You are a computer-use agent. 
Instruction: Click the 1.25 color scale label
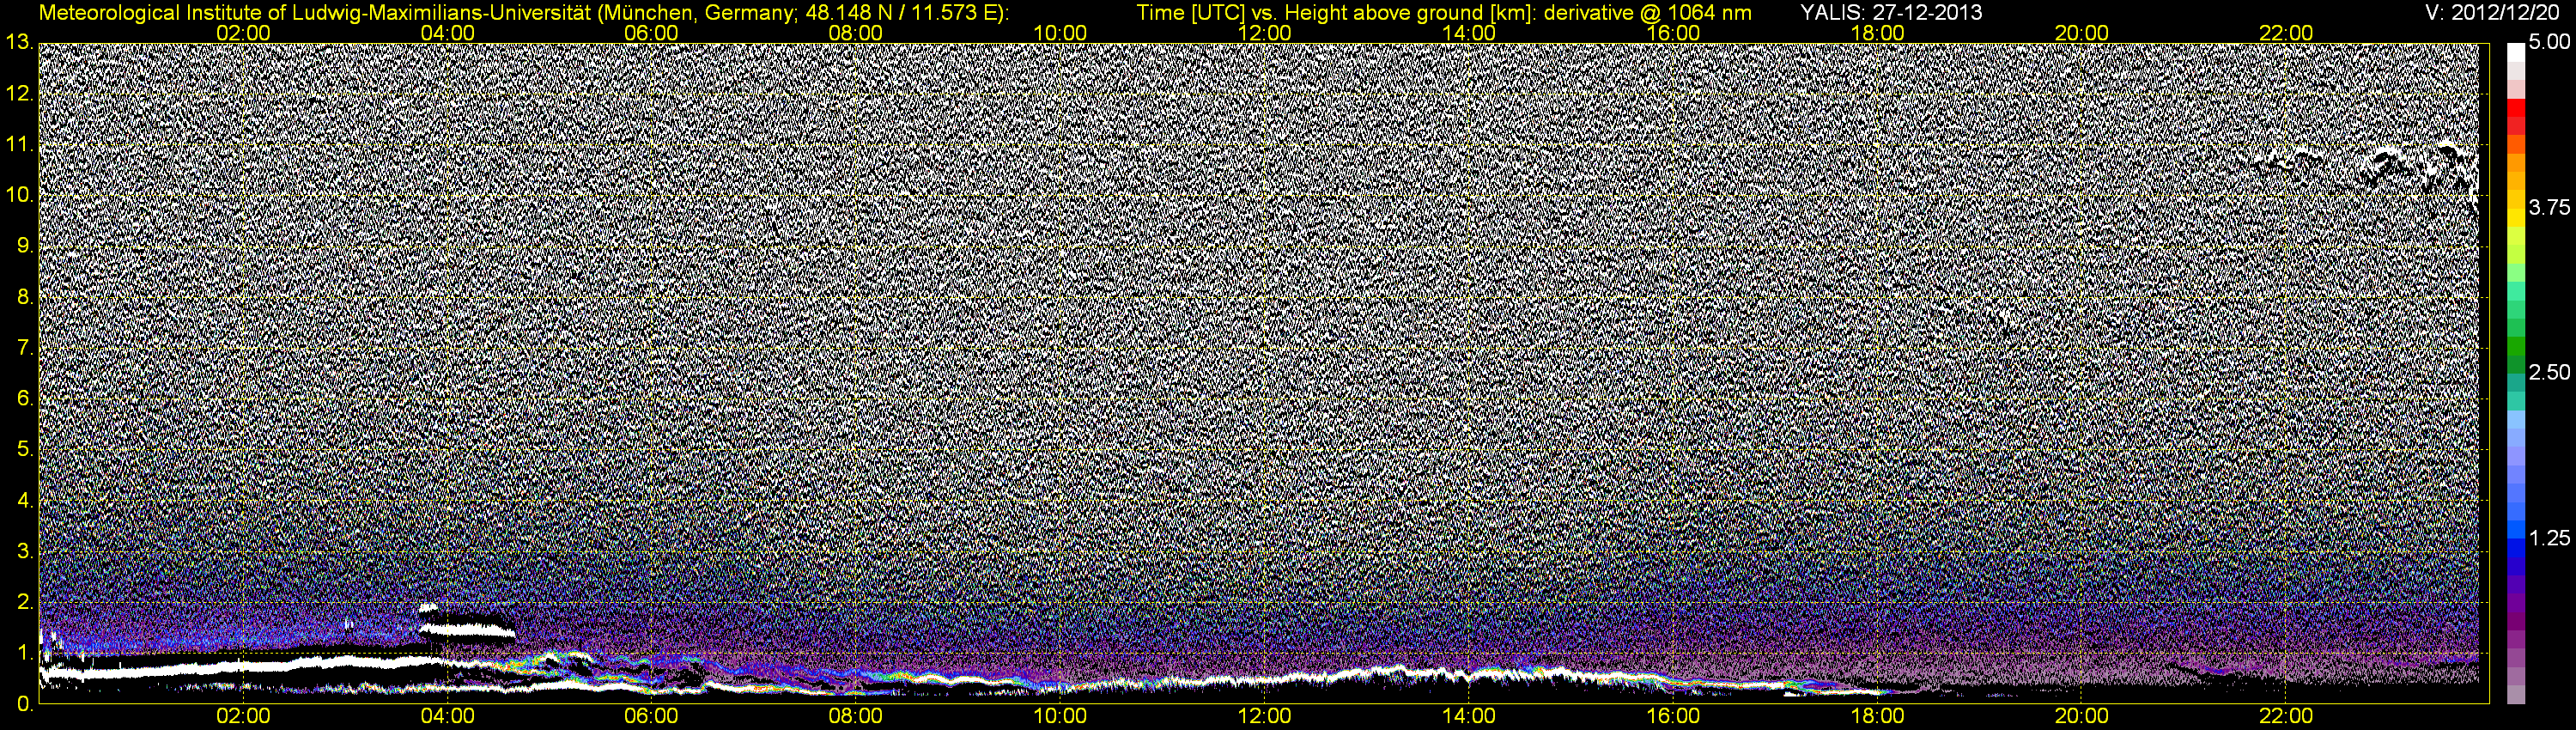tap(2549, 538)
